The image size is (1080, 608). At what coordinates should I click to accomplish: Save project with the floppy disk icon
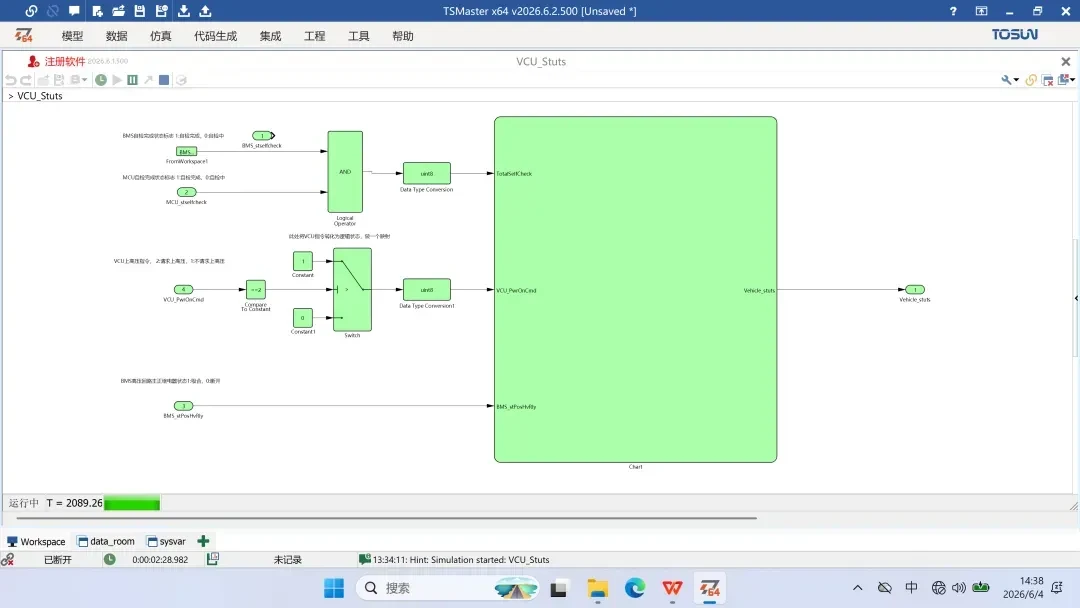140,11
